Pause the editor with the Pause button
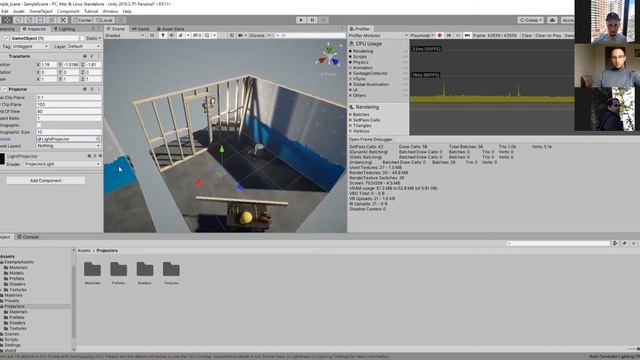The image size is (640, 360). [312, 20]
